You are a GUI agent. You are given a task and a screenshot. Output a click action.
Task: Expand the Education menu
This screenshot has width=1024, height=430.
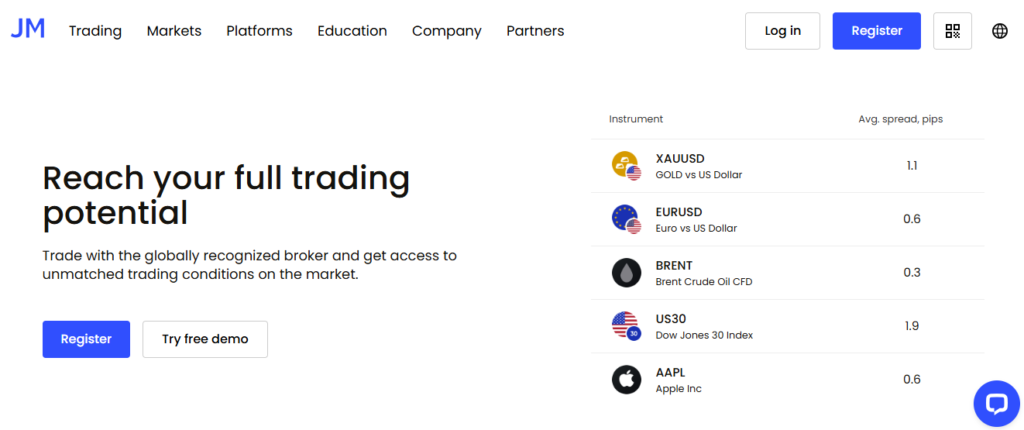(x=352, y=31)
